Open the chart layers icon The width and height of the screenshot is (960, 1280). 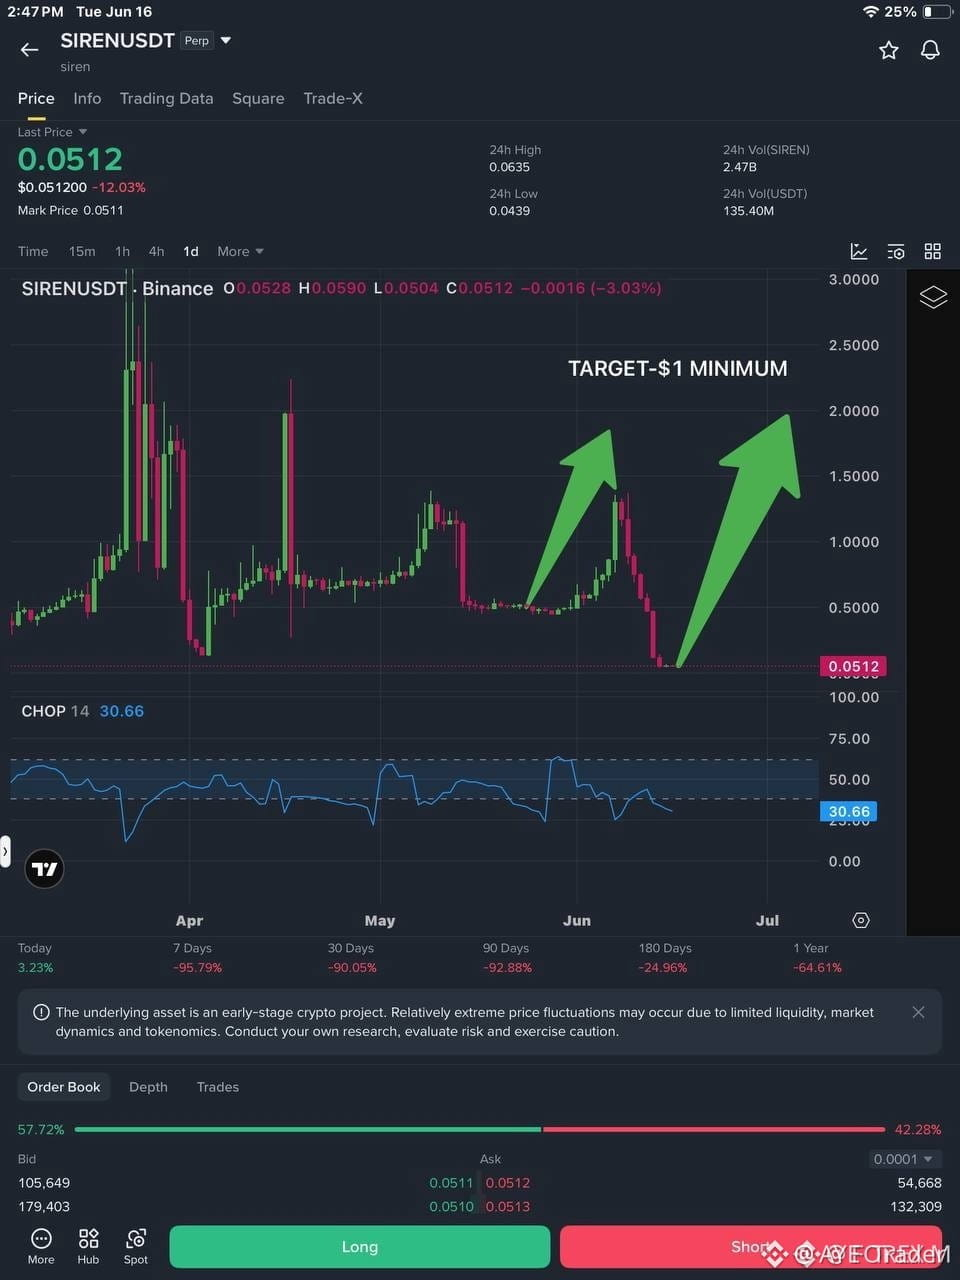tap(932, 297)
